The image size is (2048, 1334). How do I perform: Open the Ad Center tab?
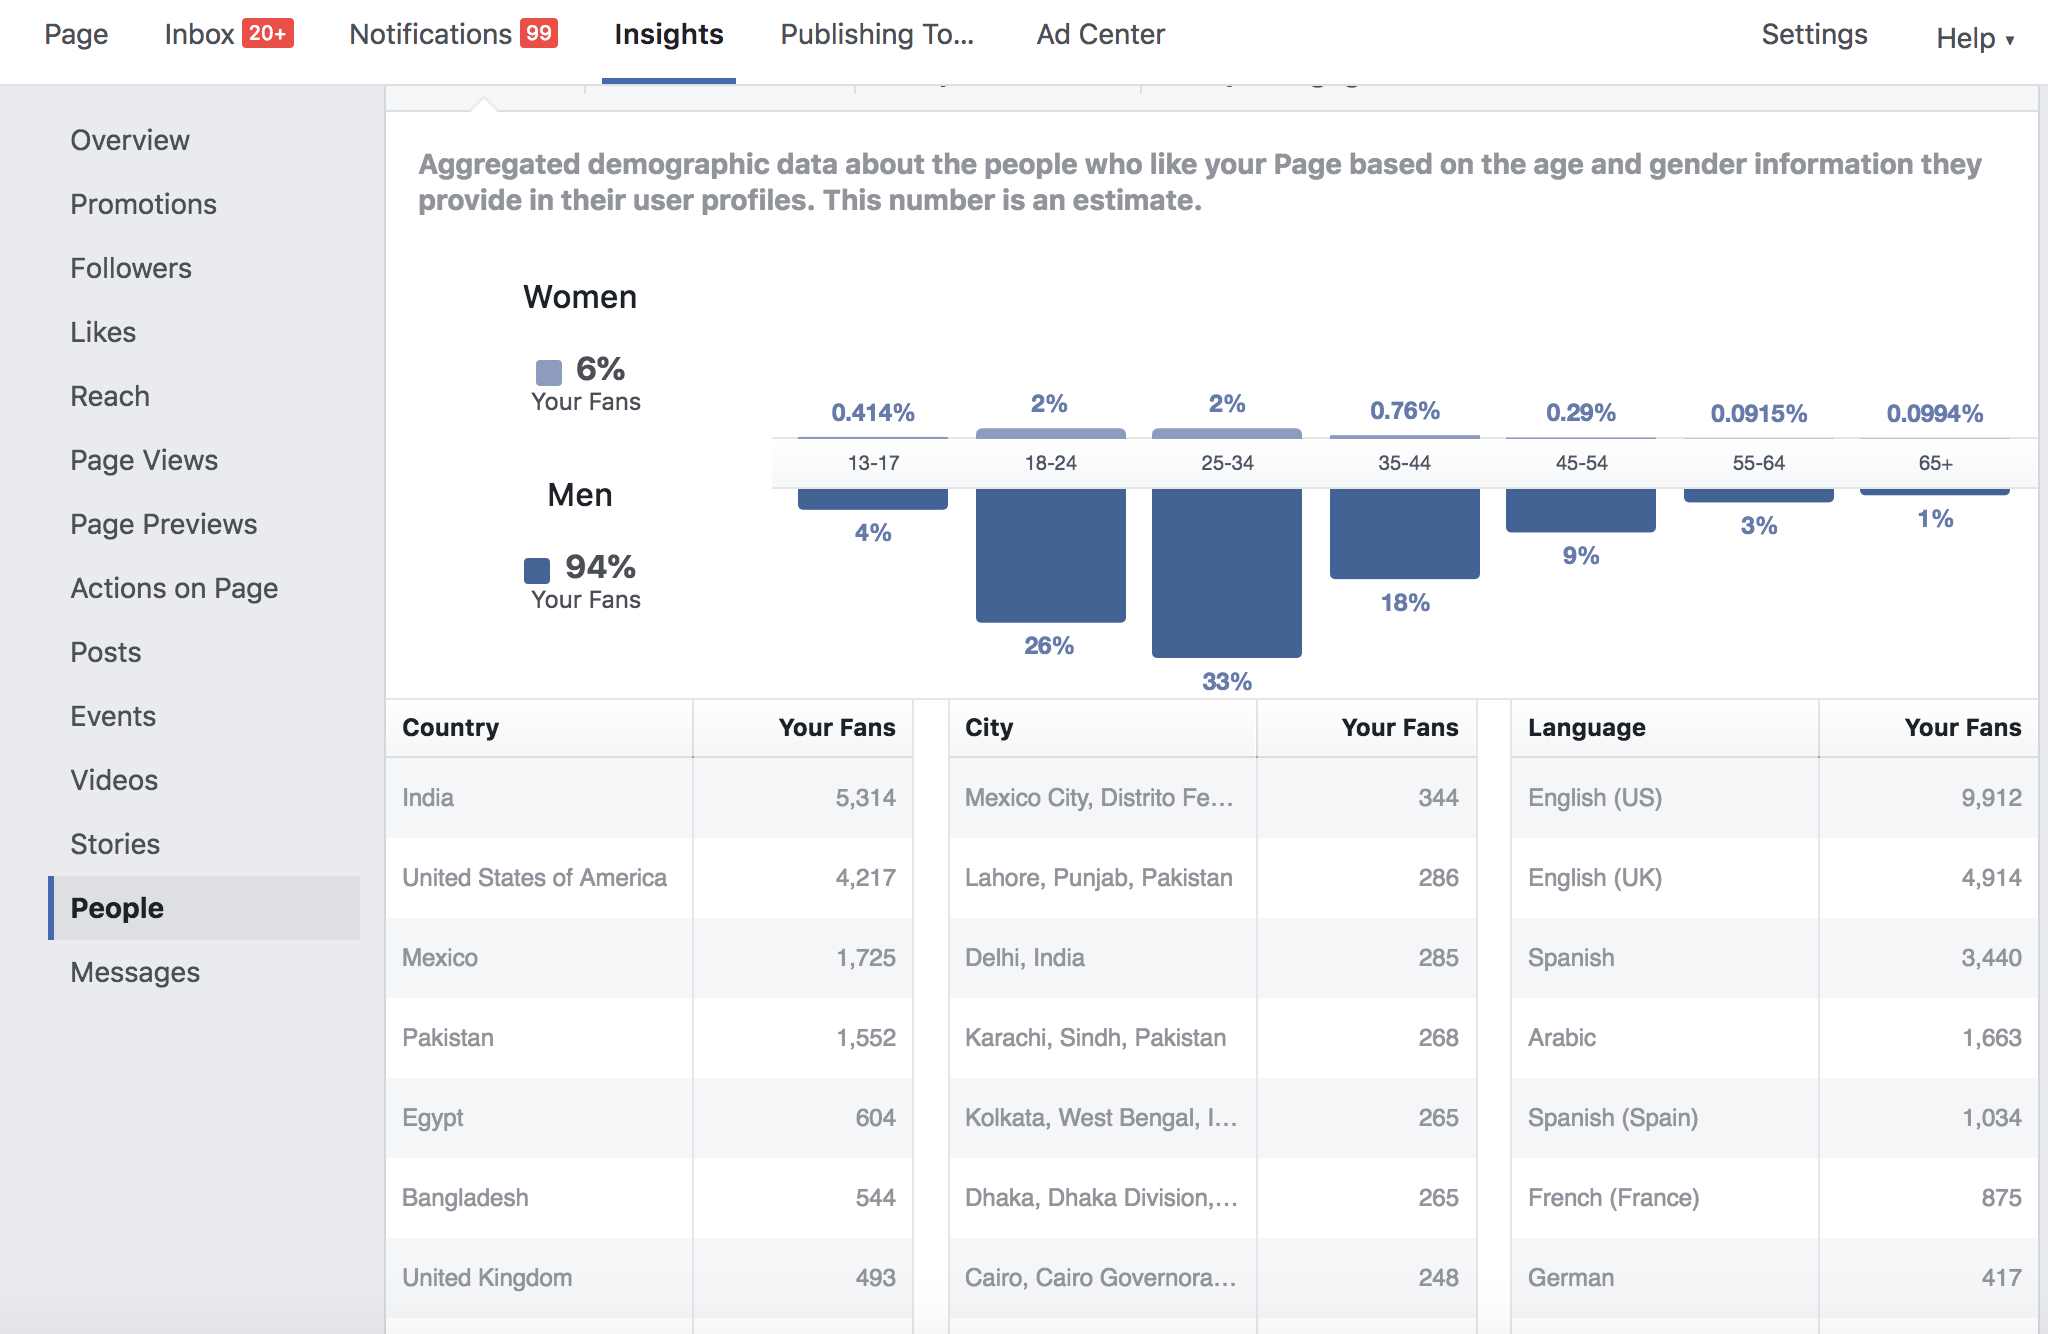pos(1100,34)
